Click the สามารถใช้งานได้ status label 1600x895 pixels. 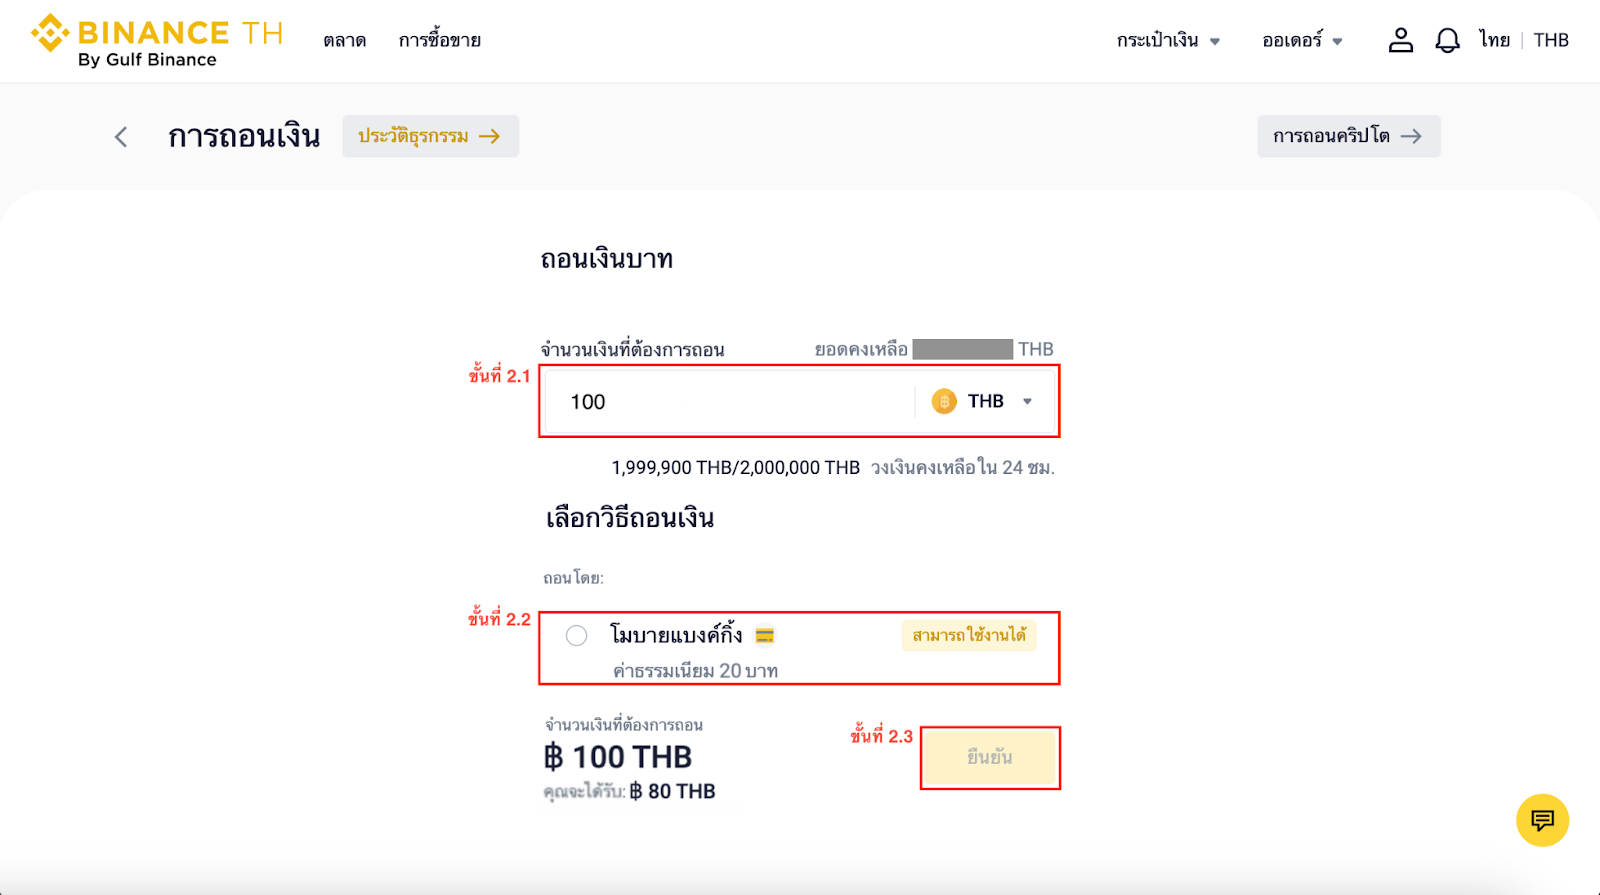(x=967, y=635)
